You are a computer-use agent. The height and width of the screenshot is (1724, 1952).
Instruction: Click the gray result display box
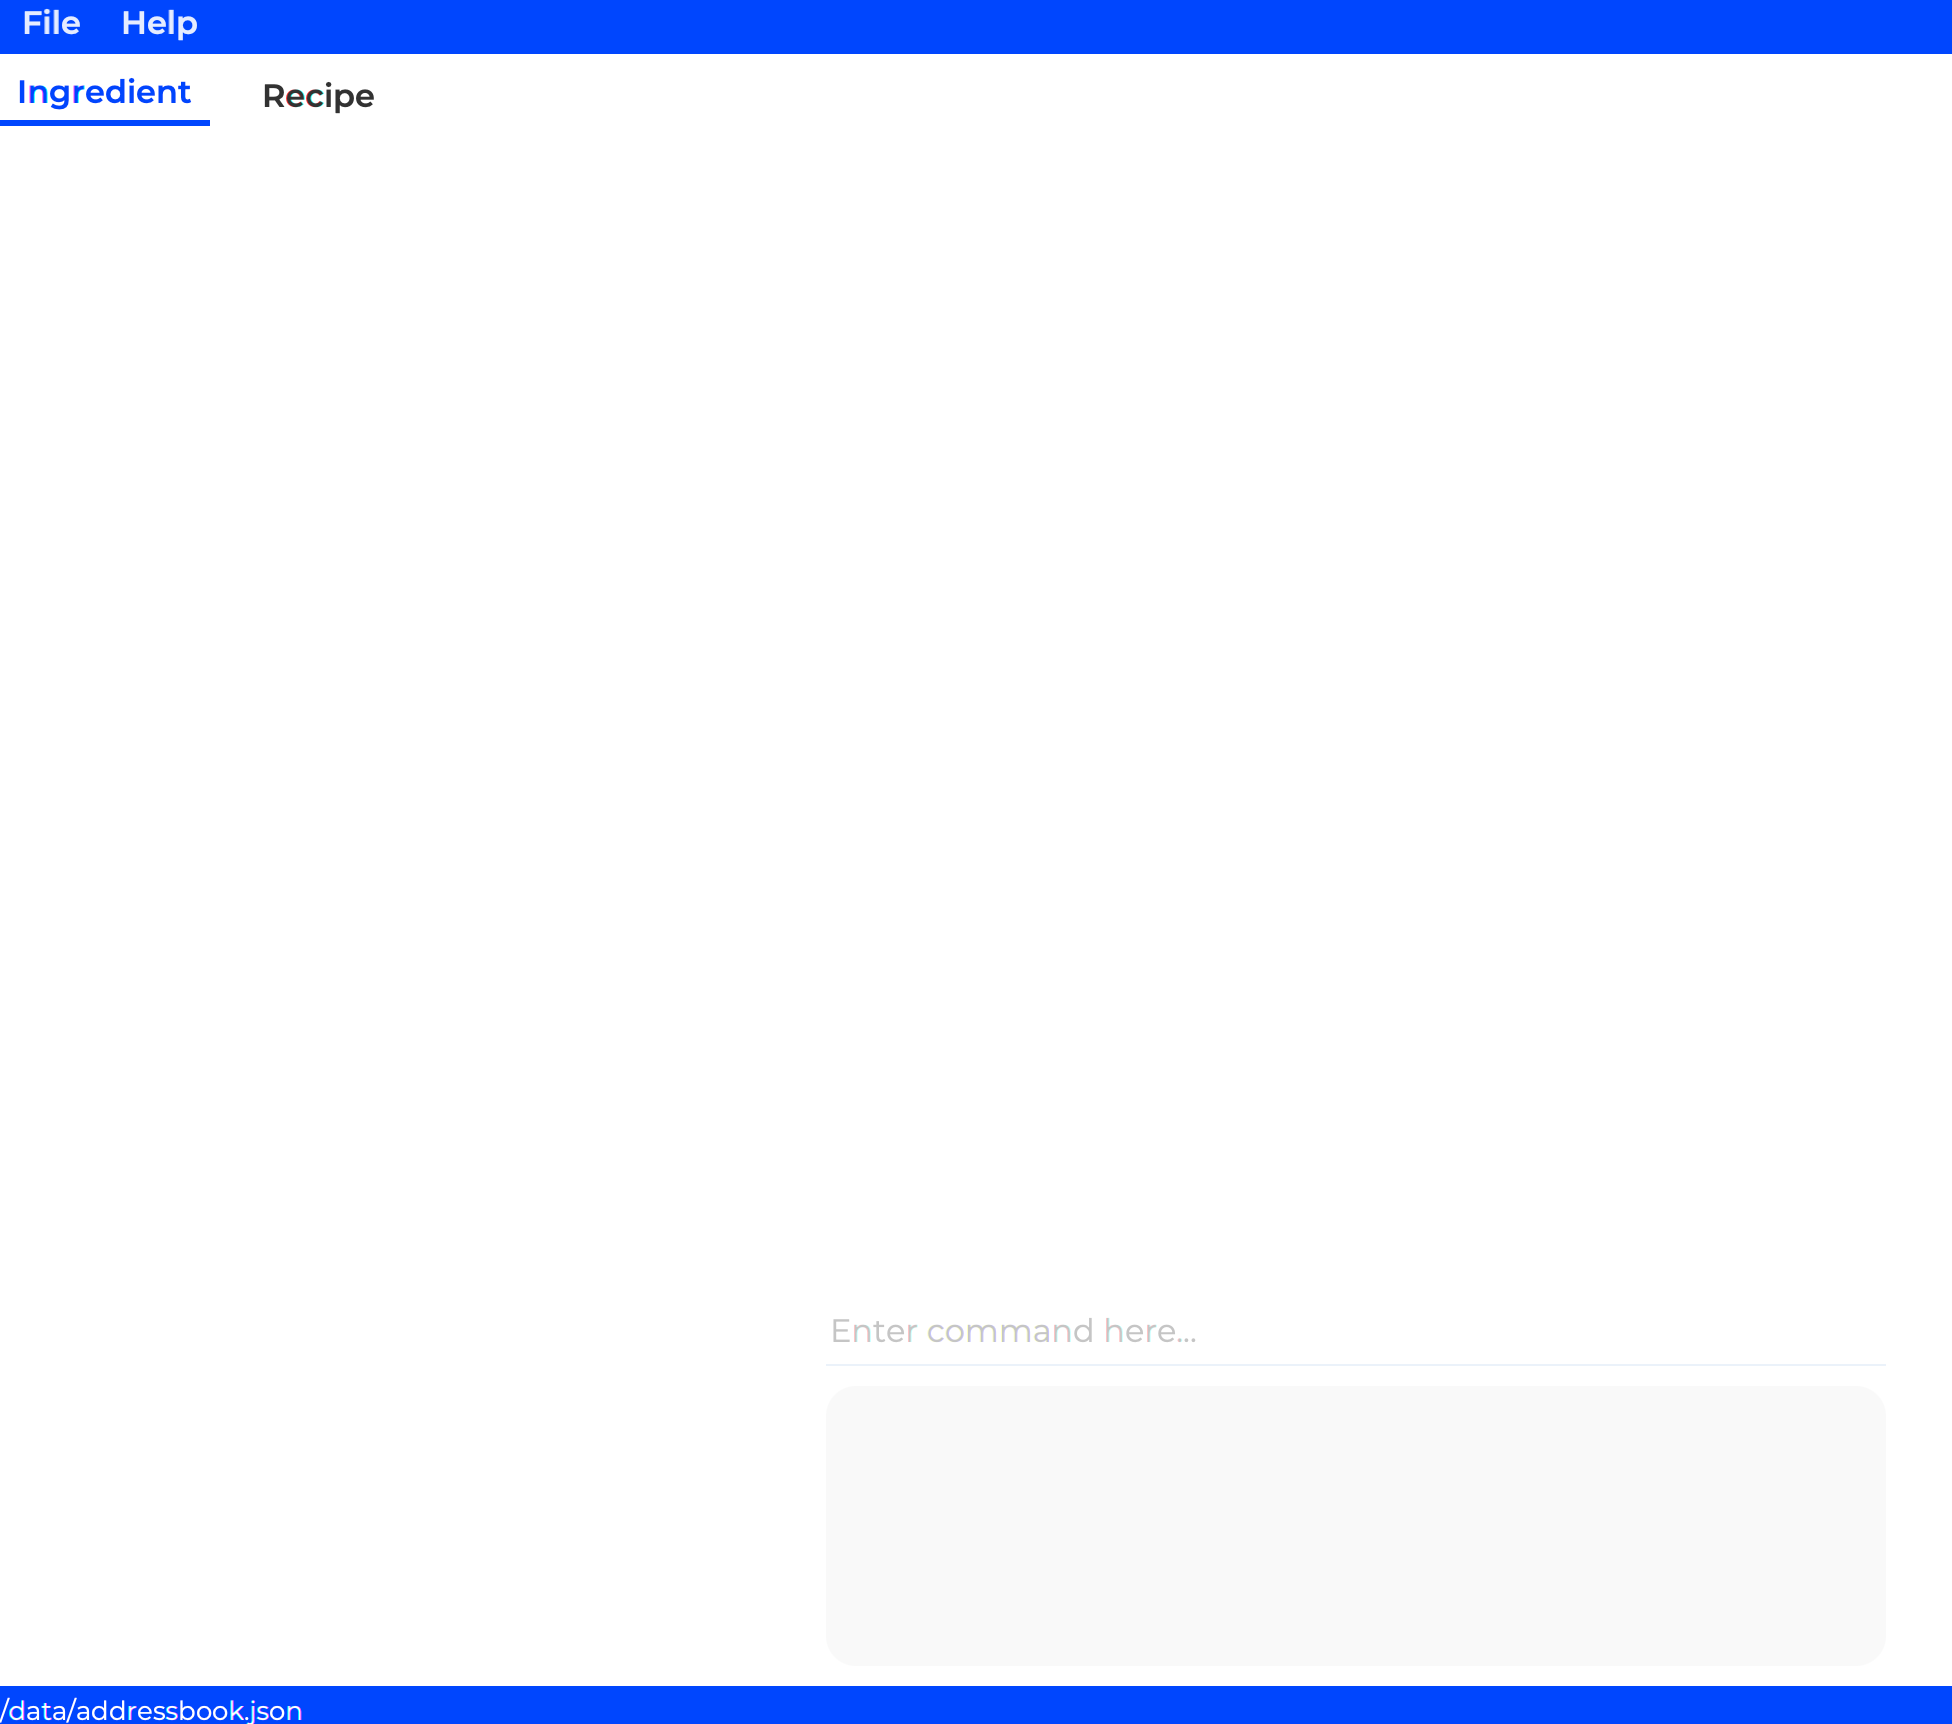[1355, 1525]
